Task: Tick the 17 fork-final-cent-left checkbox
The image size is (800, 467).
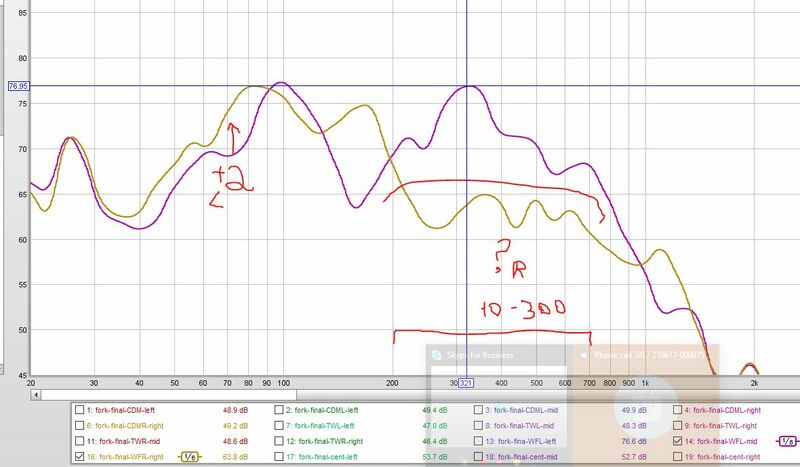Action: pyautogui.click(x=279, y=457)
